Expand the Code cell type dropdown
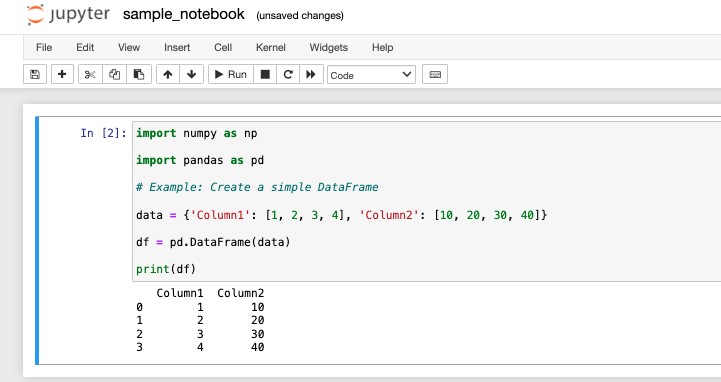This screenshot has width=721, height=382. (x=371, y=75)
